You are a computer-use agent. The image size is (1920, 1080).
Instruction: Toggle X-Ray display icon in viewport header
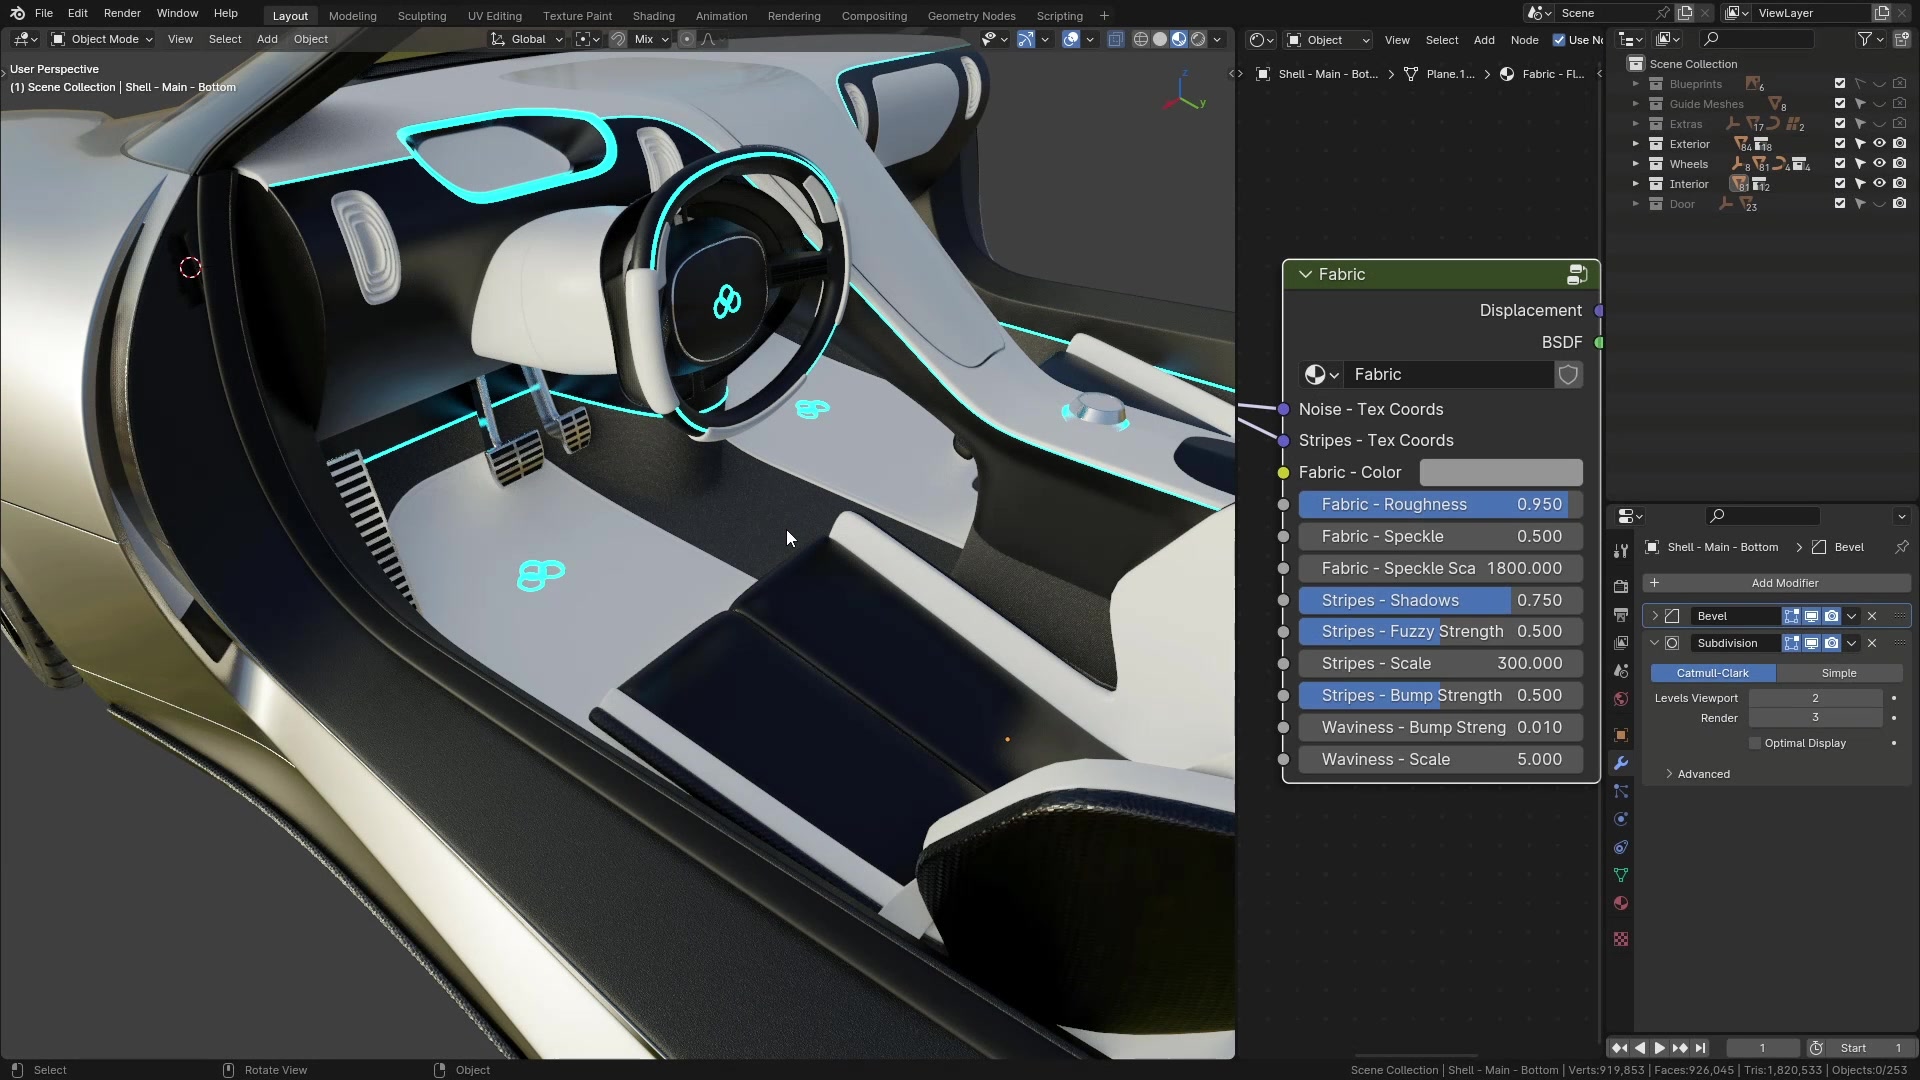(1115, 39)
